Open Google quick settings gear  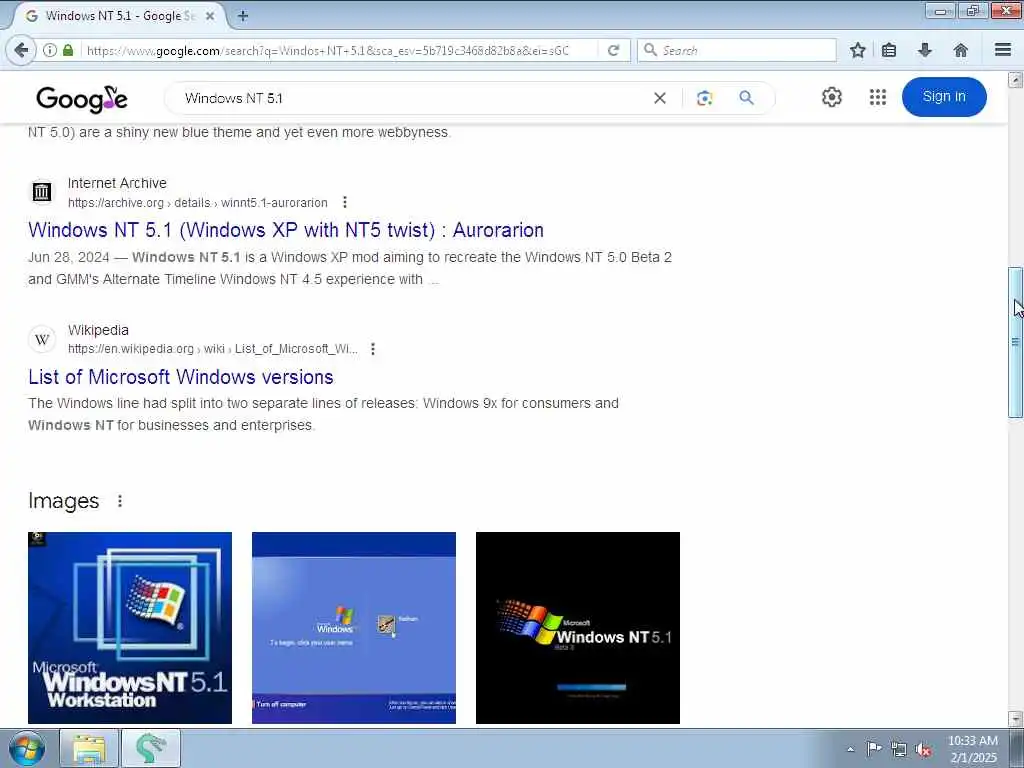(831, 97)
